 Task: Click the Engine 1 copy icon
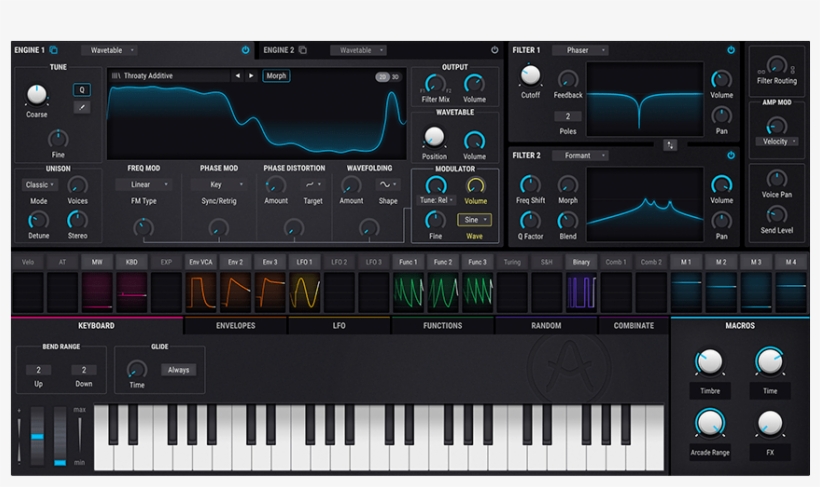(x=54, y=50)
